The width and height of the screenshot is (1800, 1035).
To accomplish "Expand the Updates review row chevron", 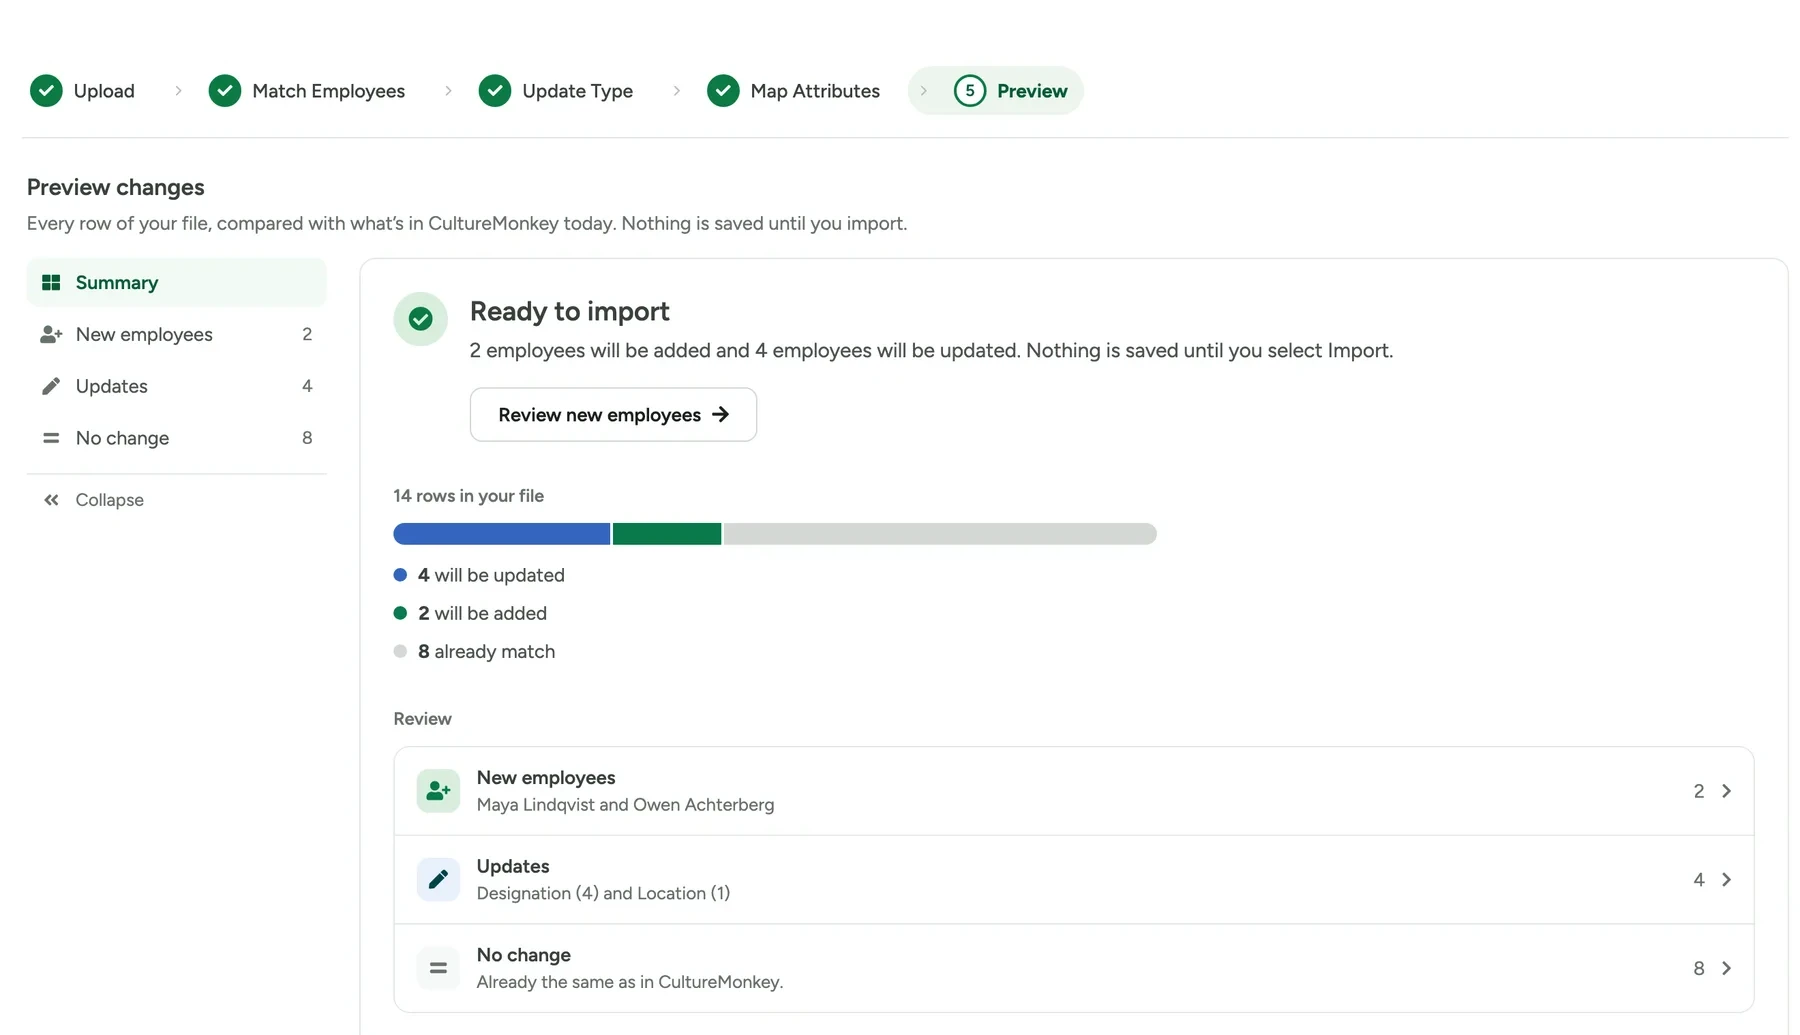I will pyautogui.click(x=1727, y=880).
